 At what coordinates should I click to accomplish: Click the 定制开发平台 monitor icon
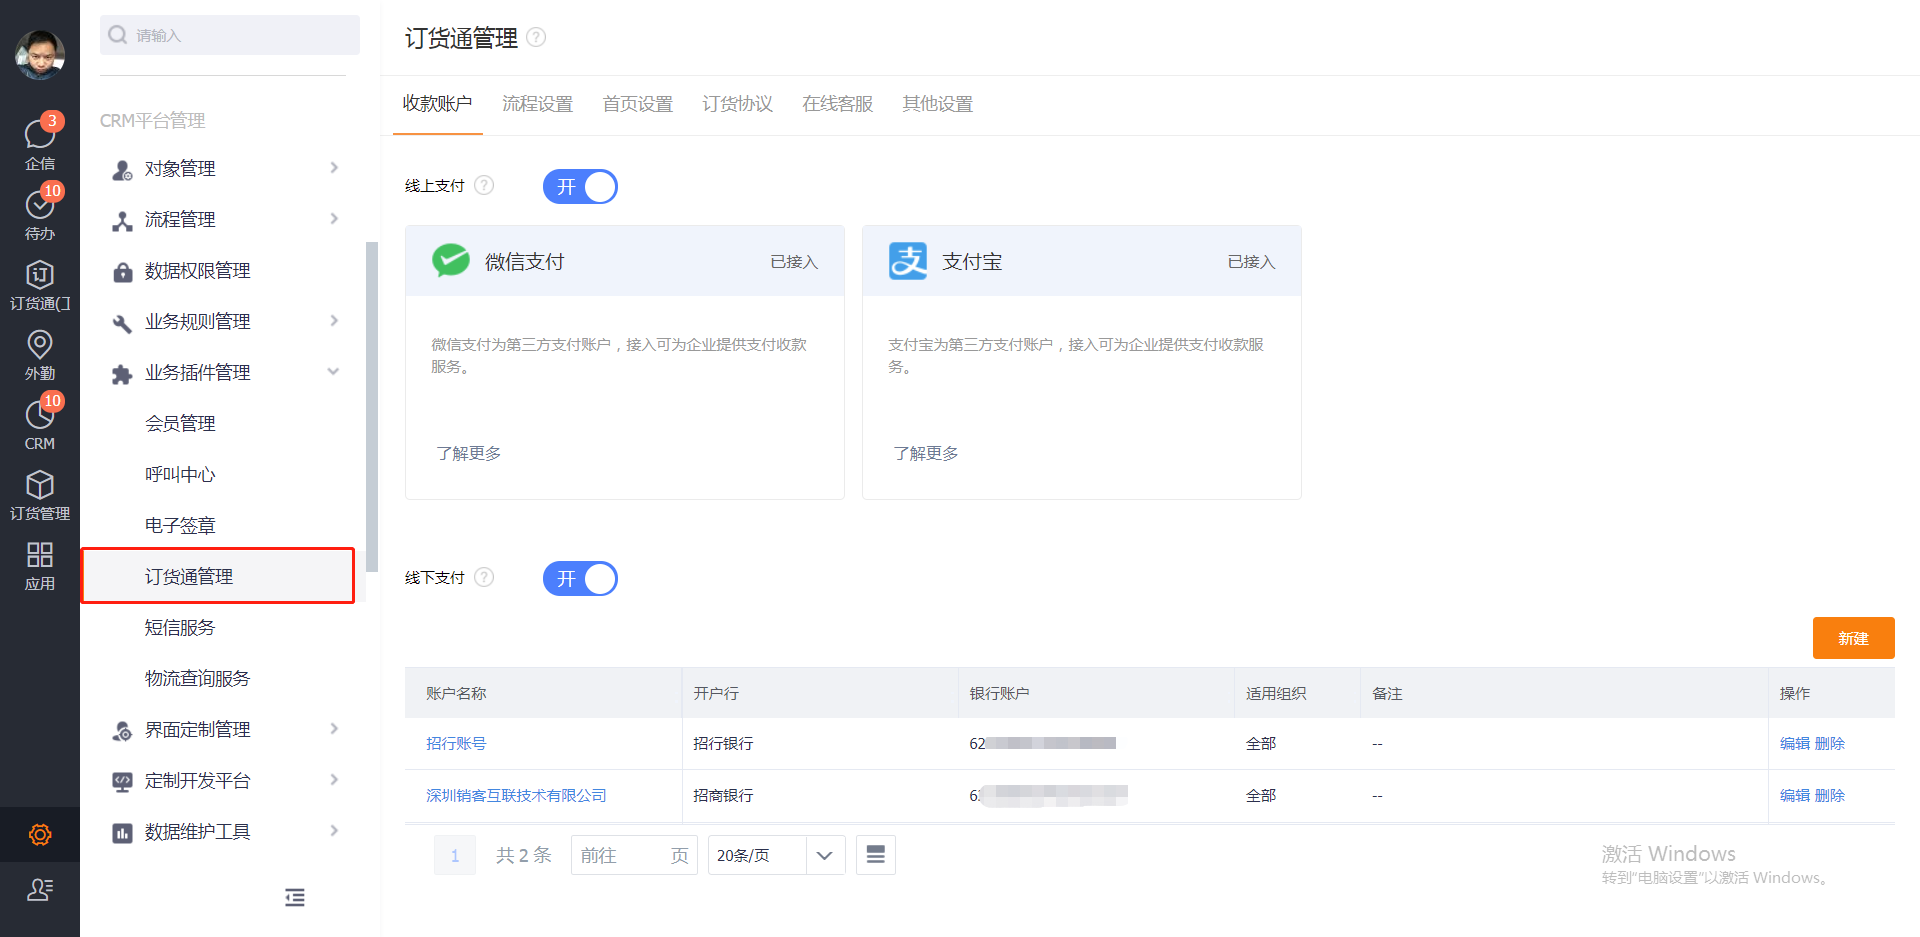122,782
